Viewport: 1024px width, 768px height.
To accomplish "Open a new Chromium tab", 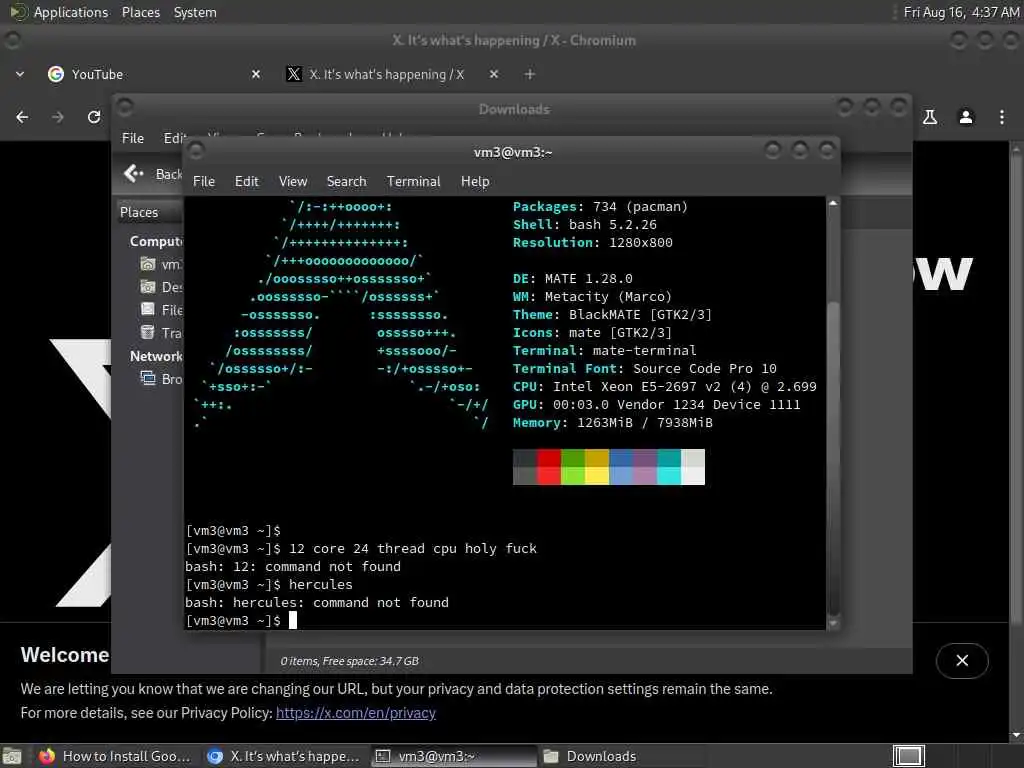I will click(530, 74).
